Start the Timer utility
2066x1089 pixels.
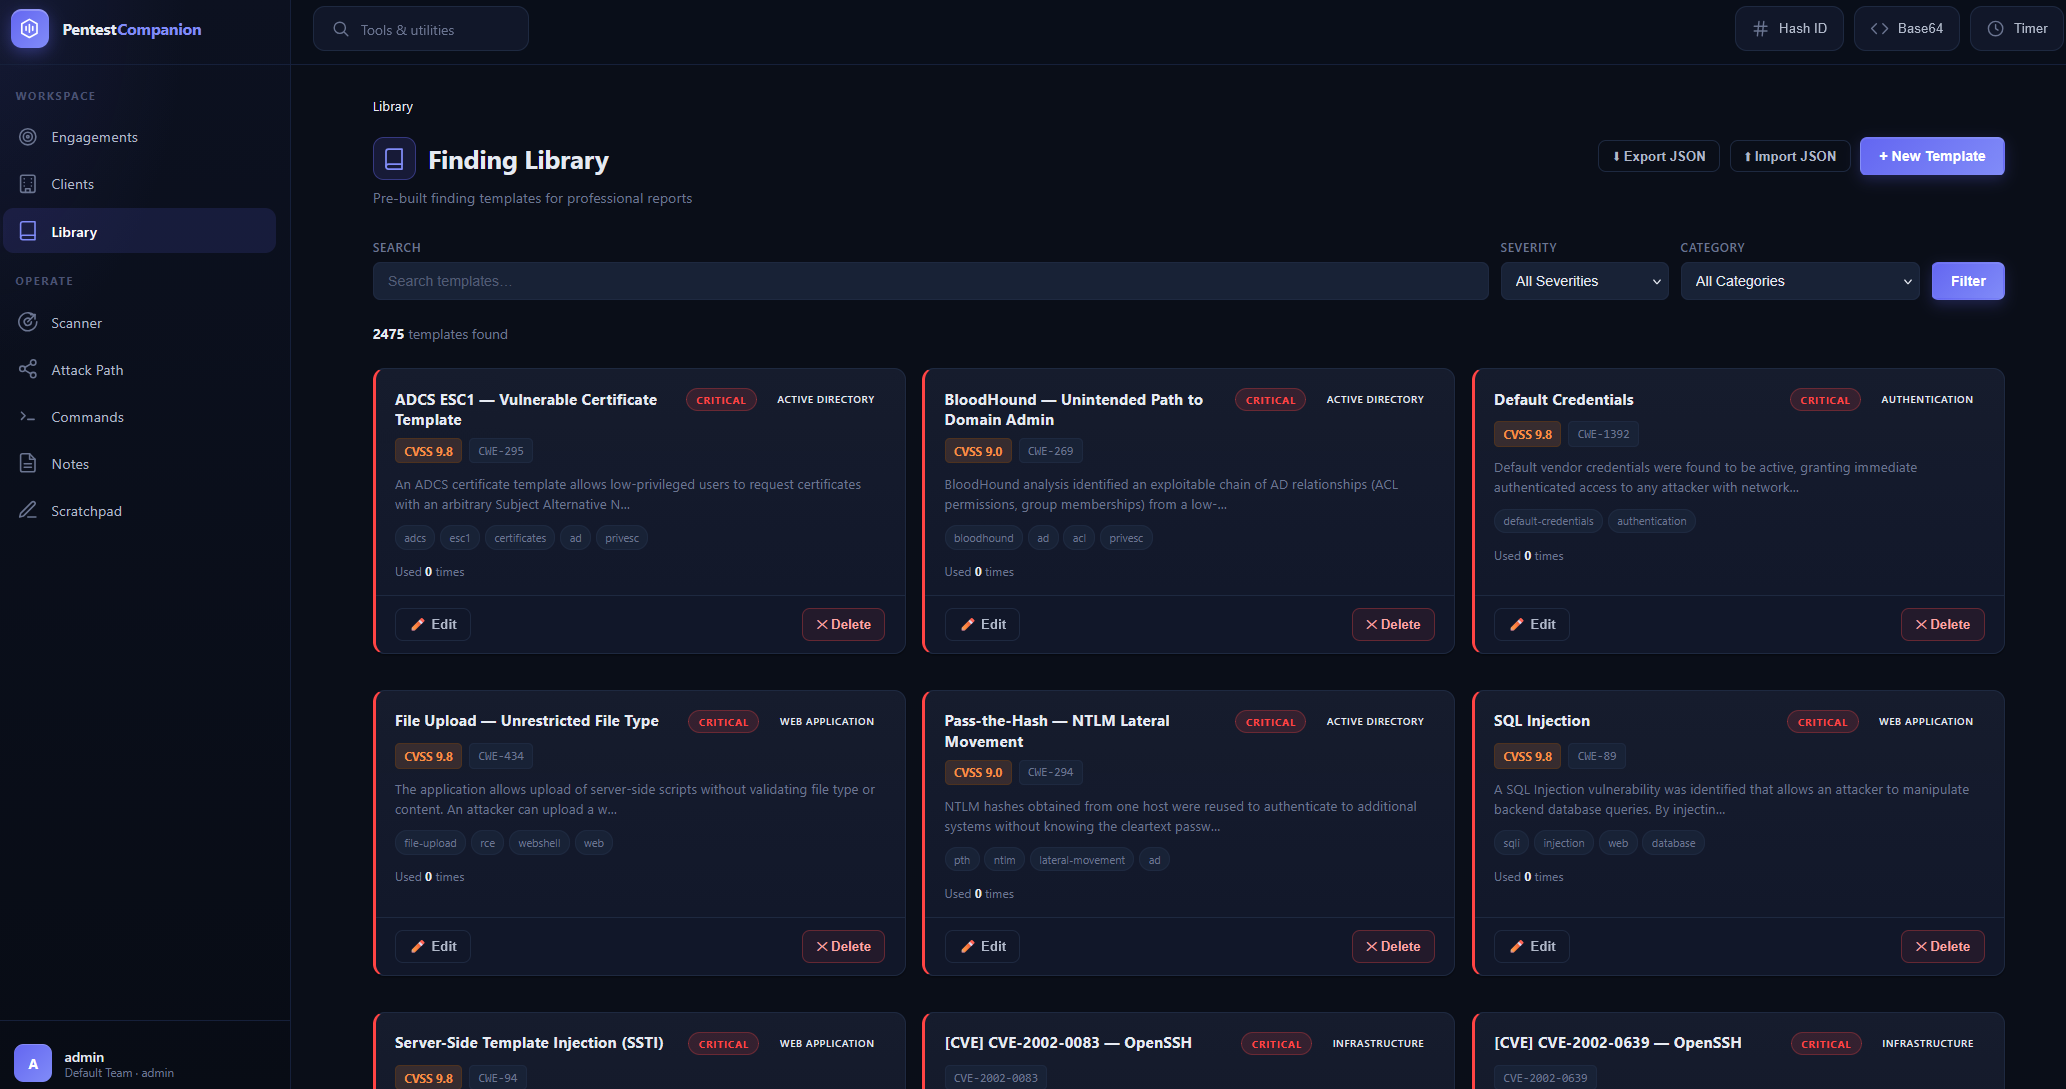pyautogui.click(x=2017, y=29)
